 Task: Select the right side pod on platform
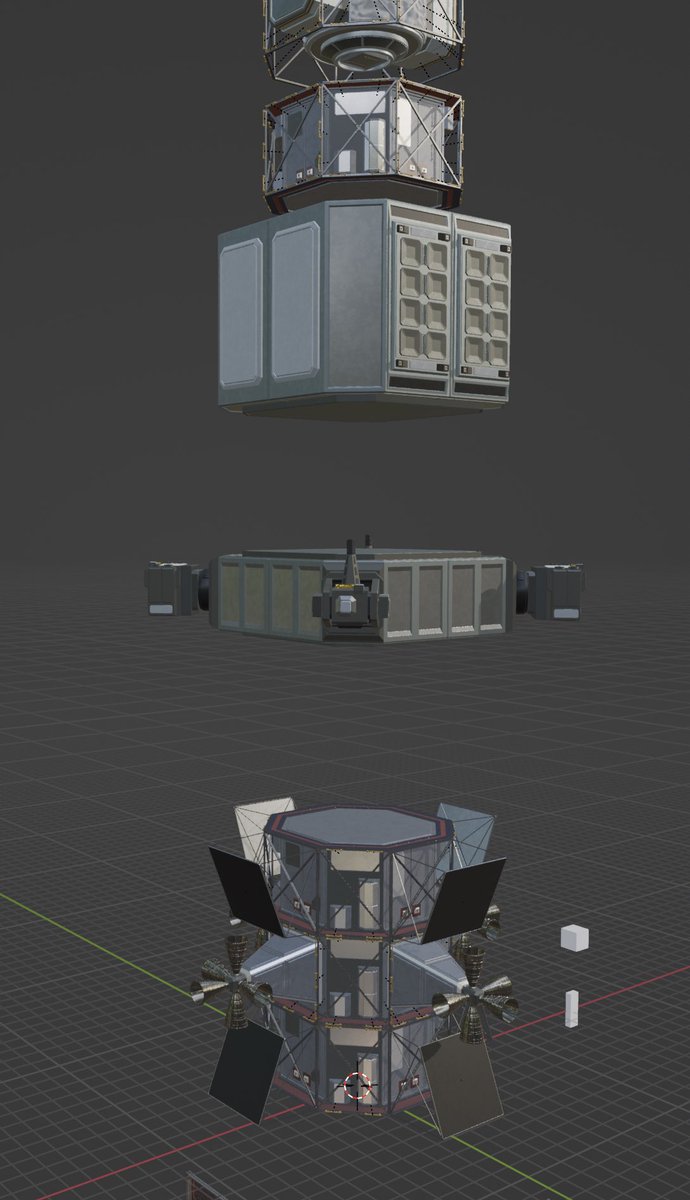click(x=553, y=590)
